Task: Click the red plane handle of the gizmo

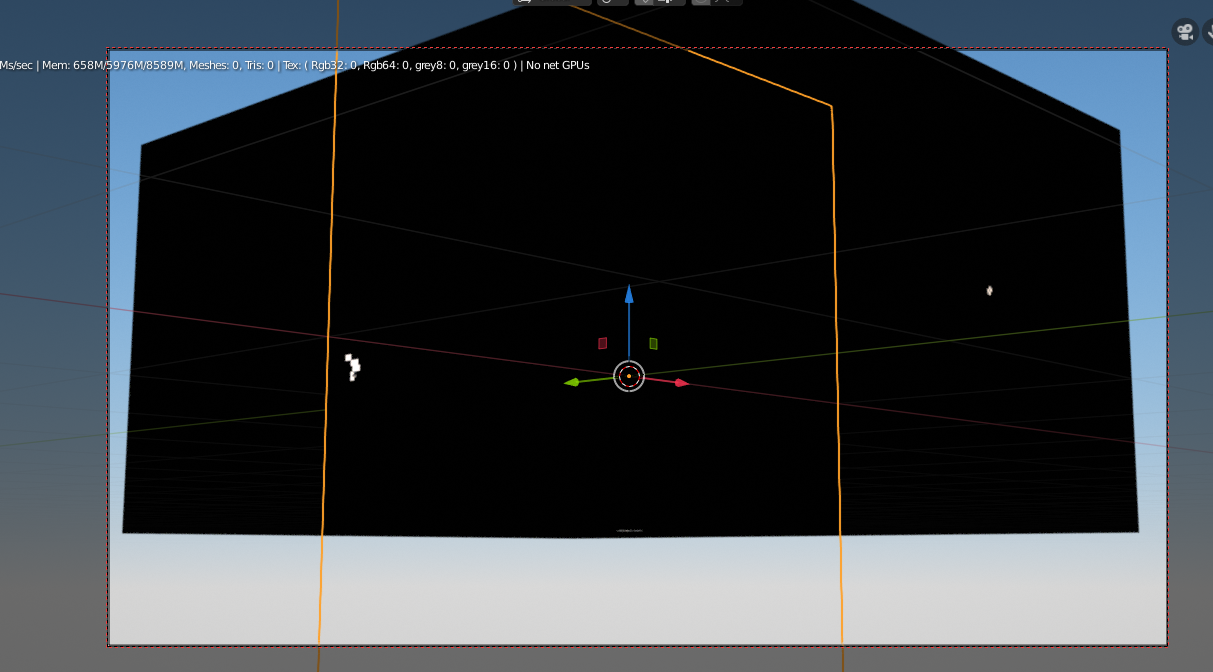Action: point(603,343)
